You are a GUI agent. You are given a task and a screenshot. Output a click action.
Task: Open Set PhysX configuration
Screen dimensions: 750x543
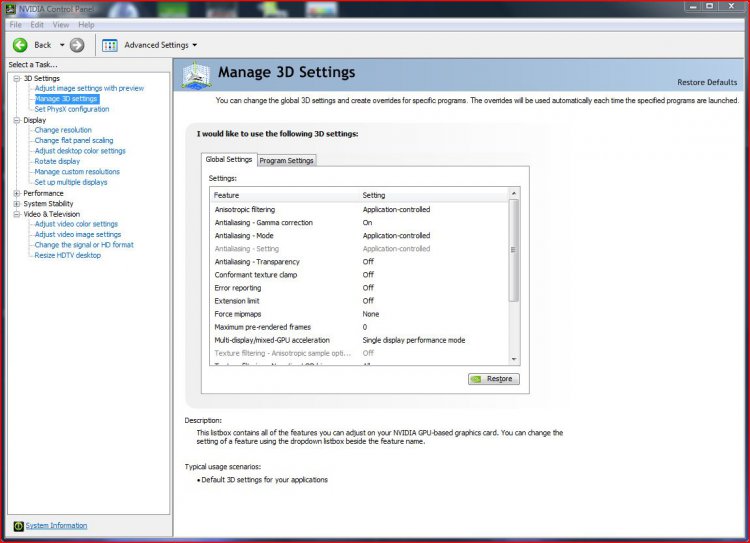[x=72, y=109]
